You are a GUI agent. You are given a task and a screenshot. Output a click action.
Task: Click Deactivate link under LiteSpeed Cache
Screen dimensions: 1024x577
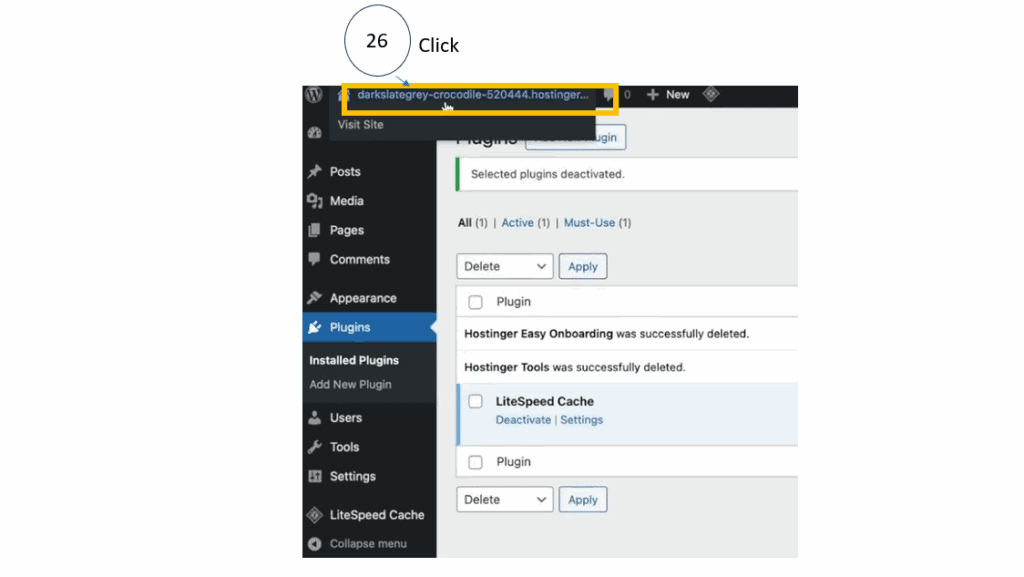(523, 420)
